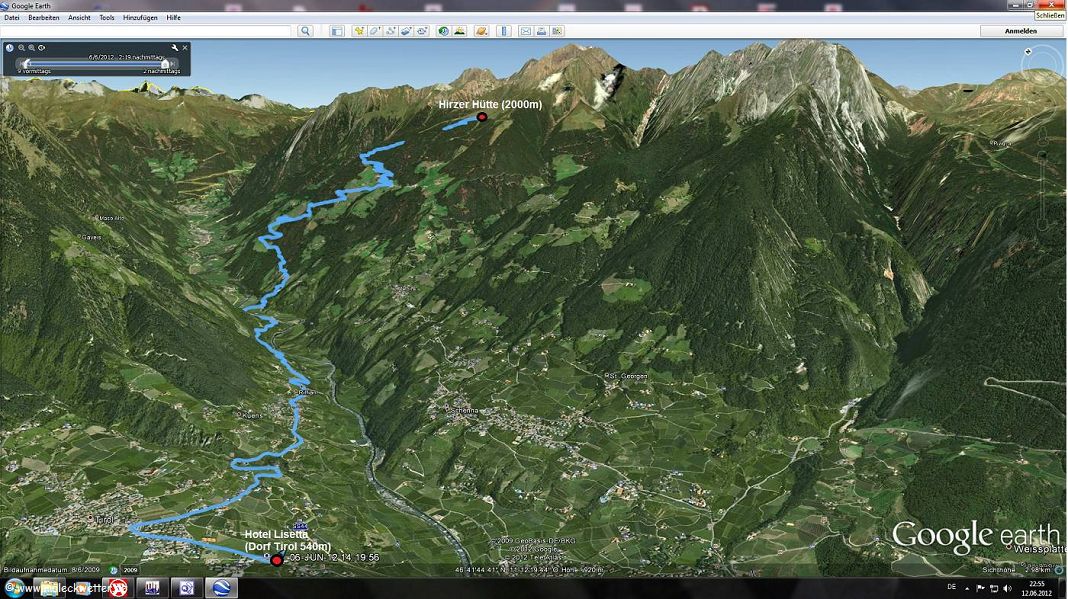The width and height of the screenshot is (1068, 599).
Task: Select the Add Path tool
Action: coord(391,31)
